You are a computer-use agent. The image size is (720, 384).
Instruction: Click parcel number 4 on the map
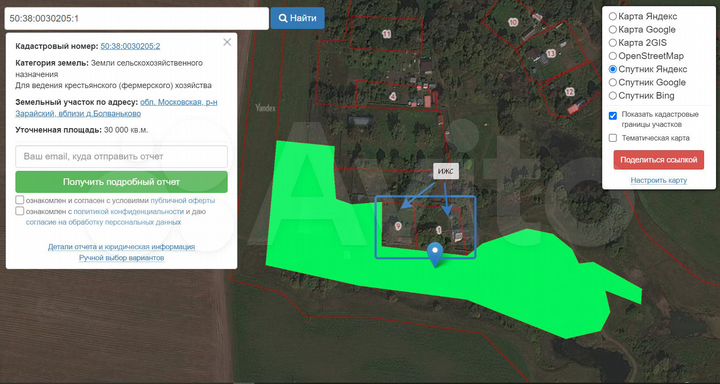(x=392, y=96)
